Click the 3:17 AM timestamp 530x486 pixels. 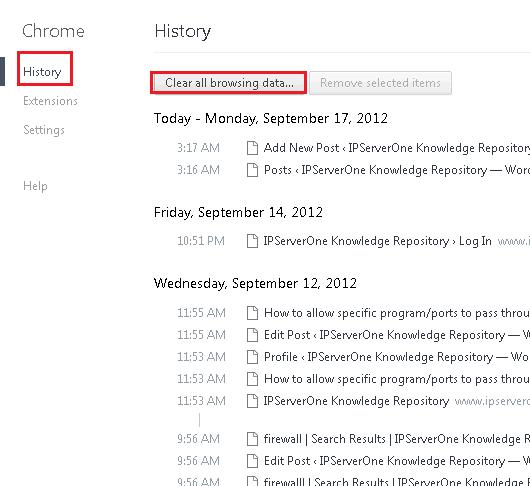[198, 148]
